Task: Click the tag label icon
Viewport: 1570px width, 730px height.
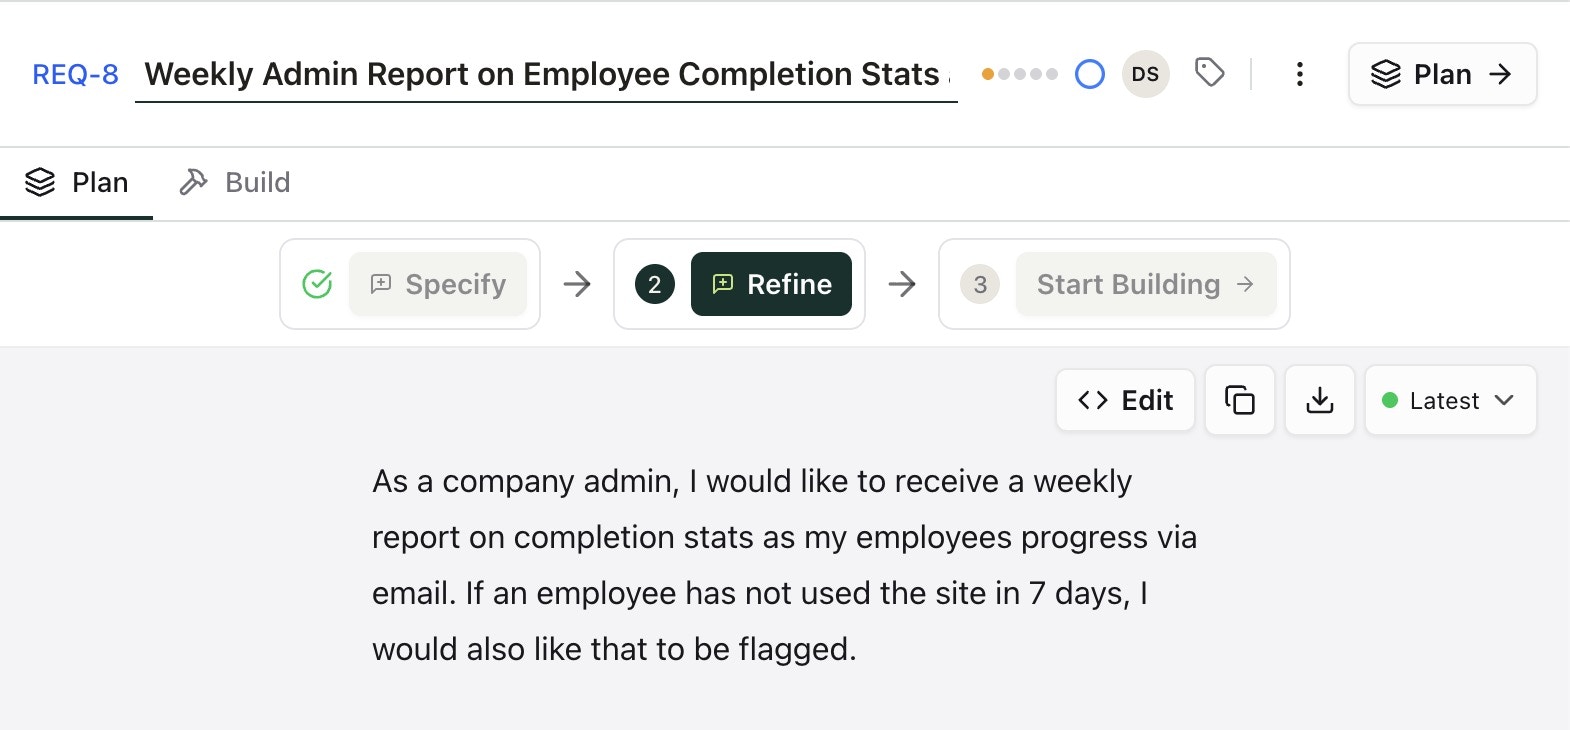Action: 1209,73
